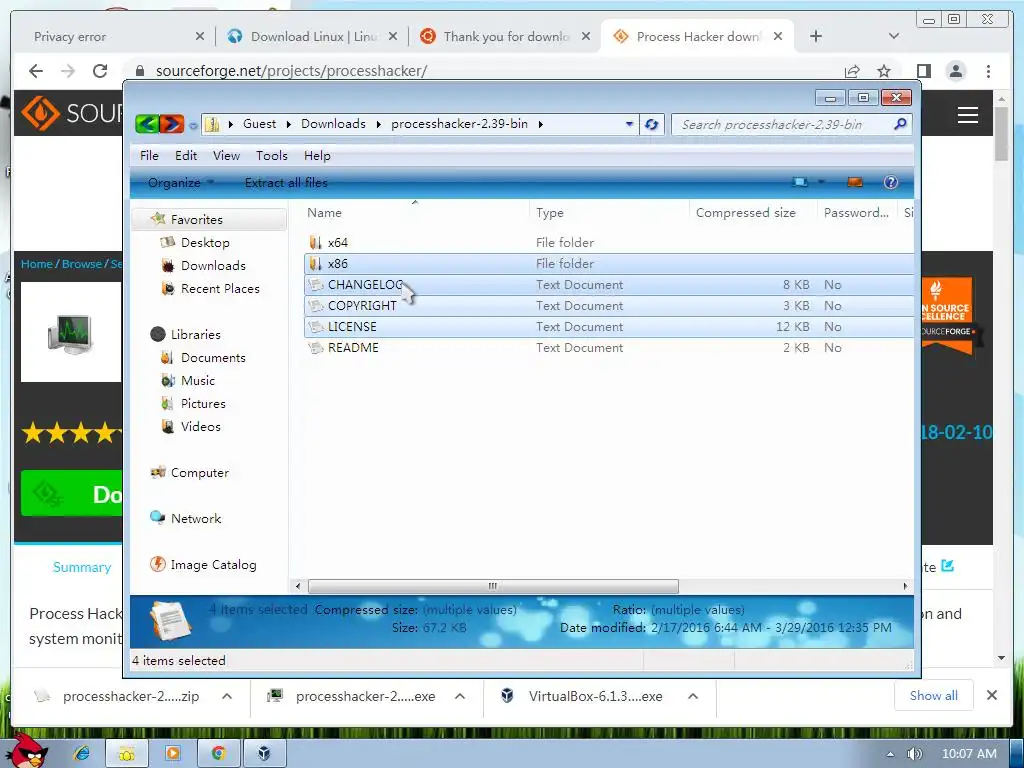Select the COPYRIGHT text document row

click(609, 306)
